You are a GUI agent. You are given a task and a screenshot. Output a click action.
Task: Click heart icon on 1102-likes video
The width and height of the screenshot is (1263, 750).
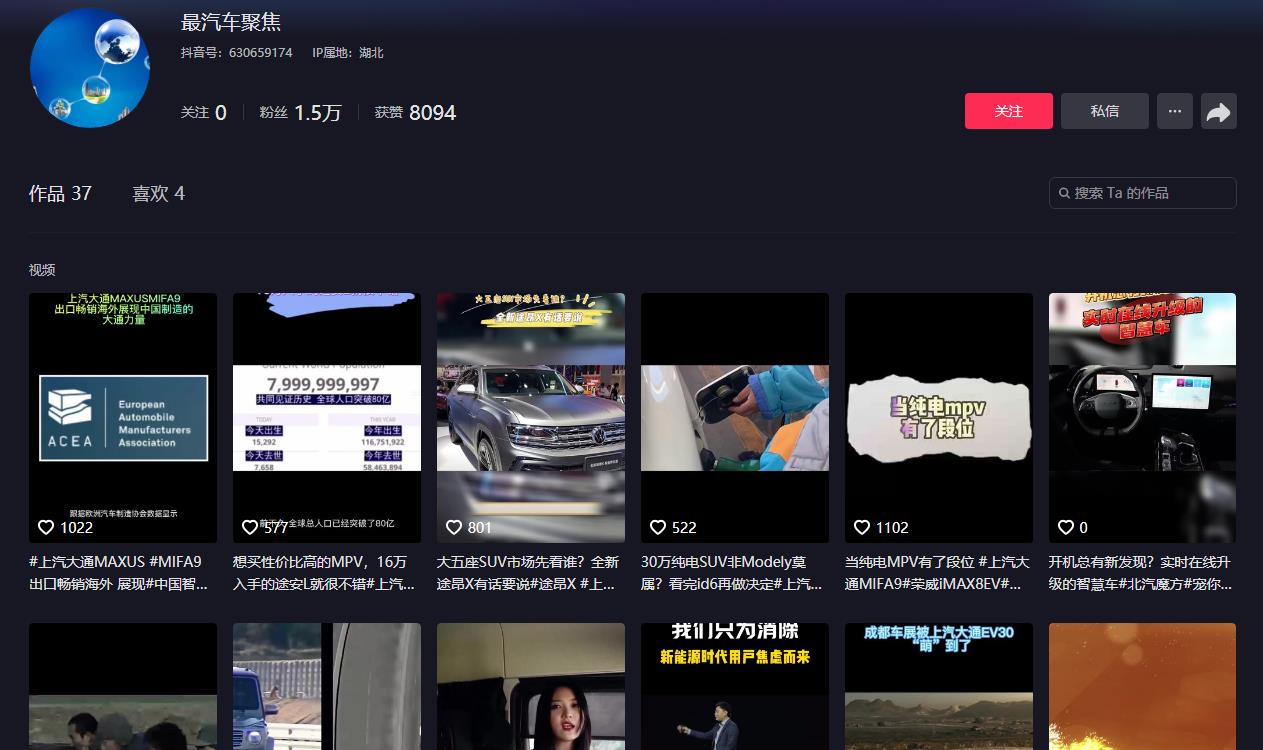(862, 527)
